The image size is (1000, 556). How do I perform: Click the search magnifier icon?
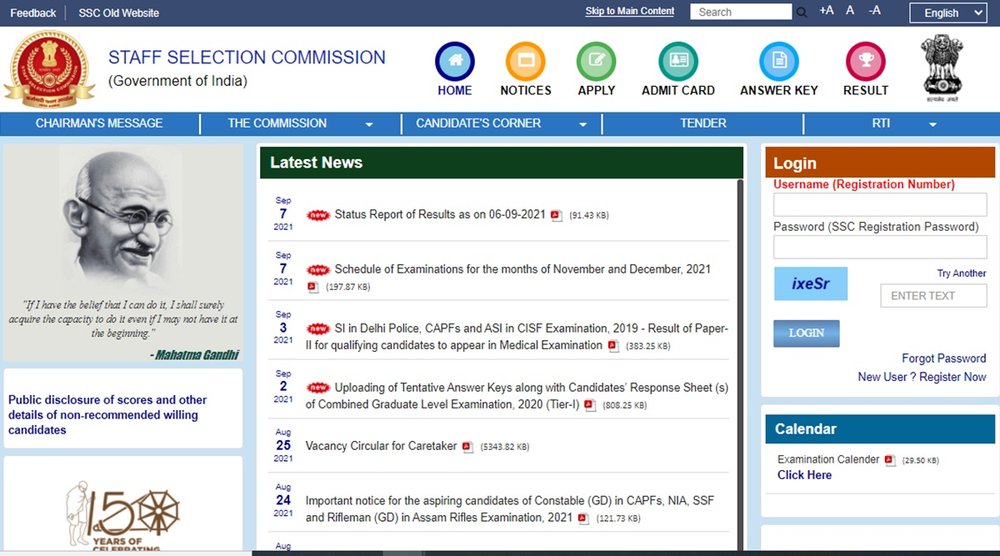802,12
